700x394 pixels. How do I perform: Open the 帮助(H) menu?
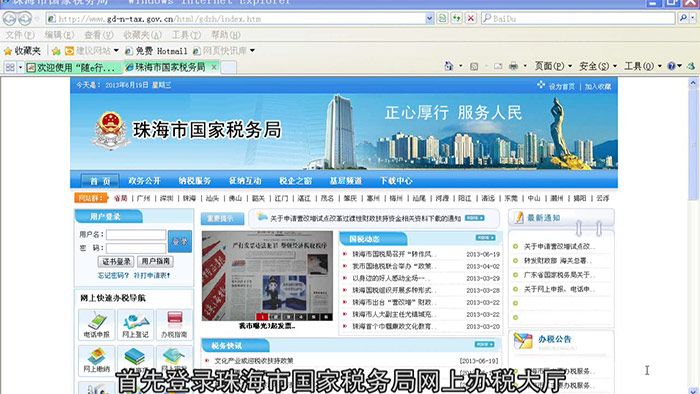[225, 35]
